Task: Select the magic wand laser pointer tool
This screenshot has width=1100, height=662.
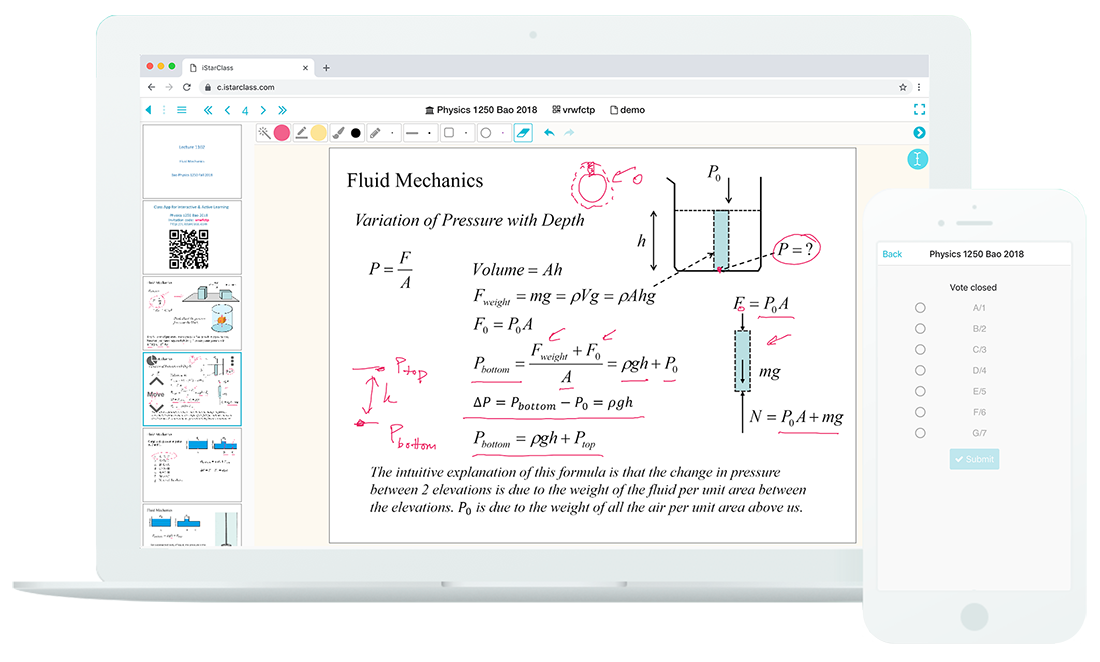Action: click(264, 133)
